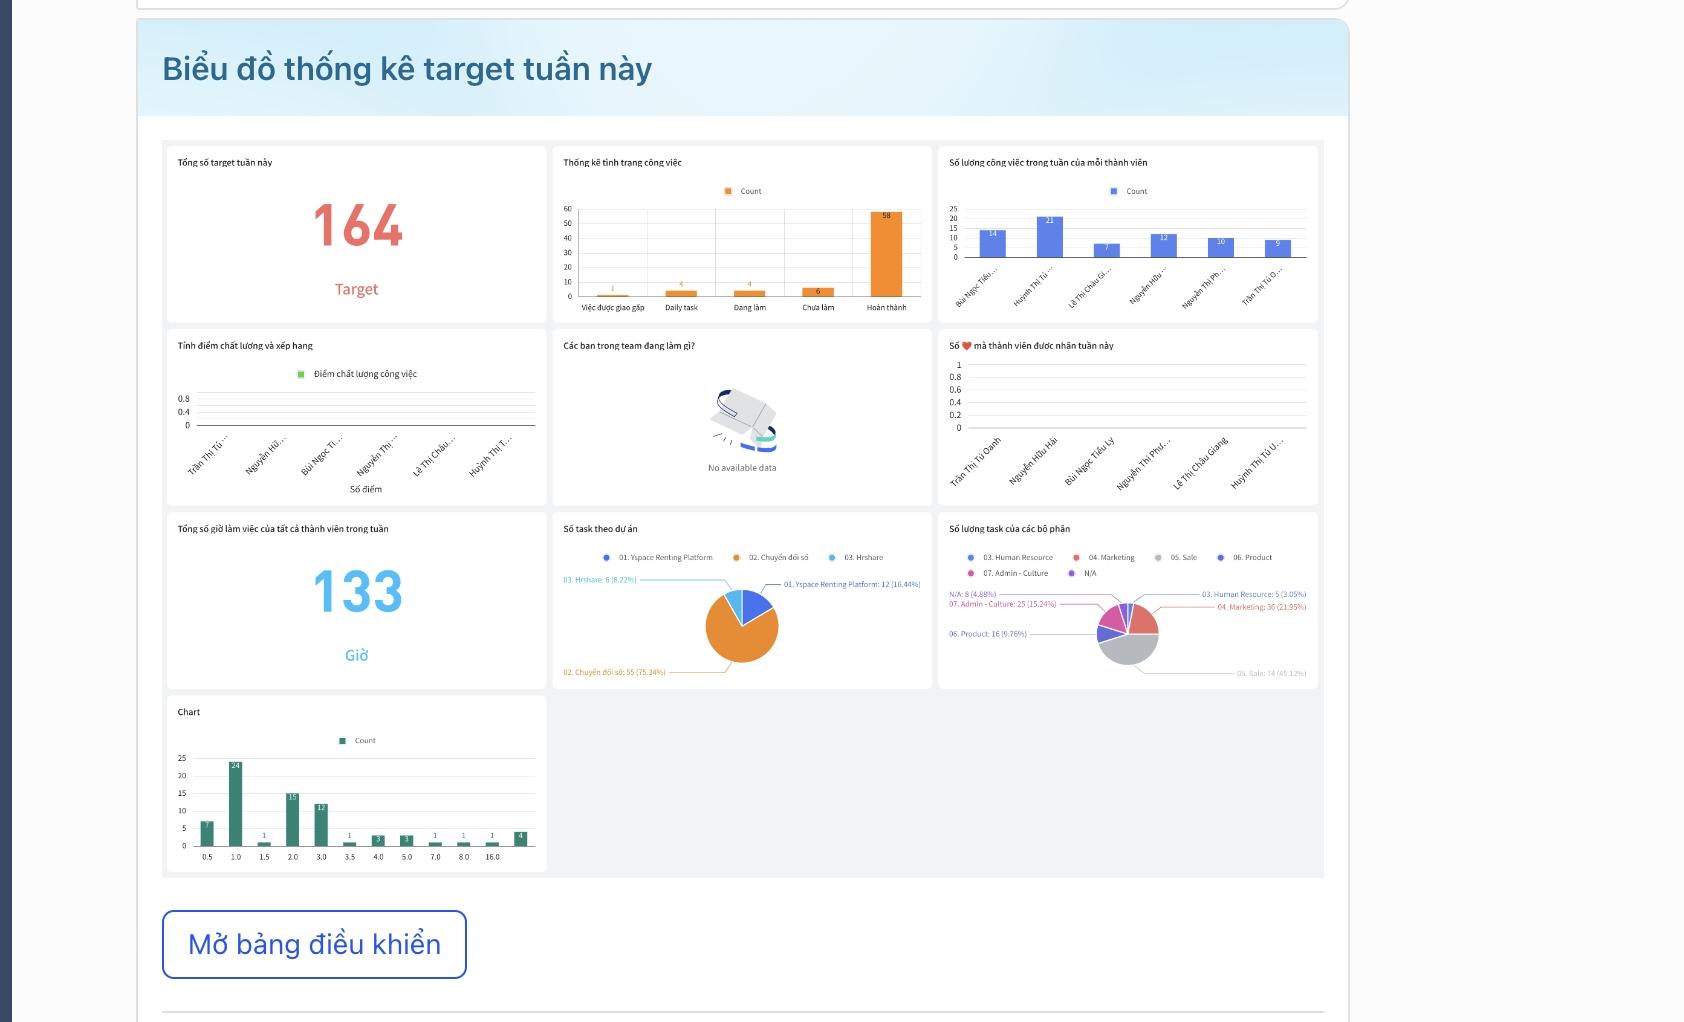Click the red Marketing slice in department pie

1145,619
